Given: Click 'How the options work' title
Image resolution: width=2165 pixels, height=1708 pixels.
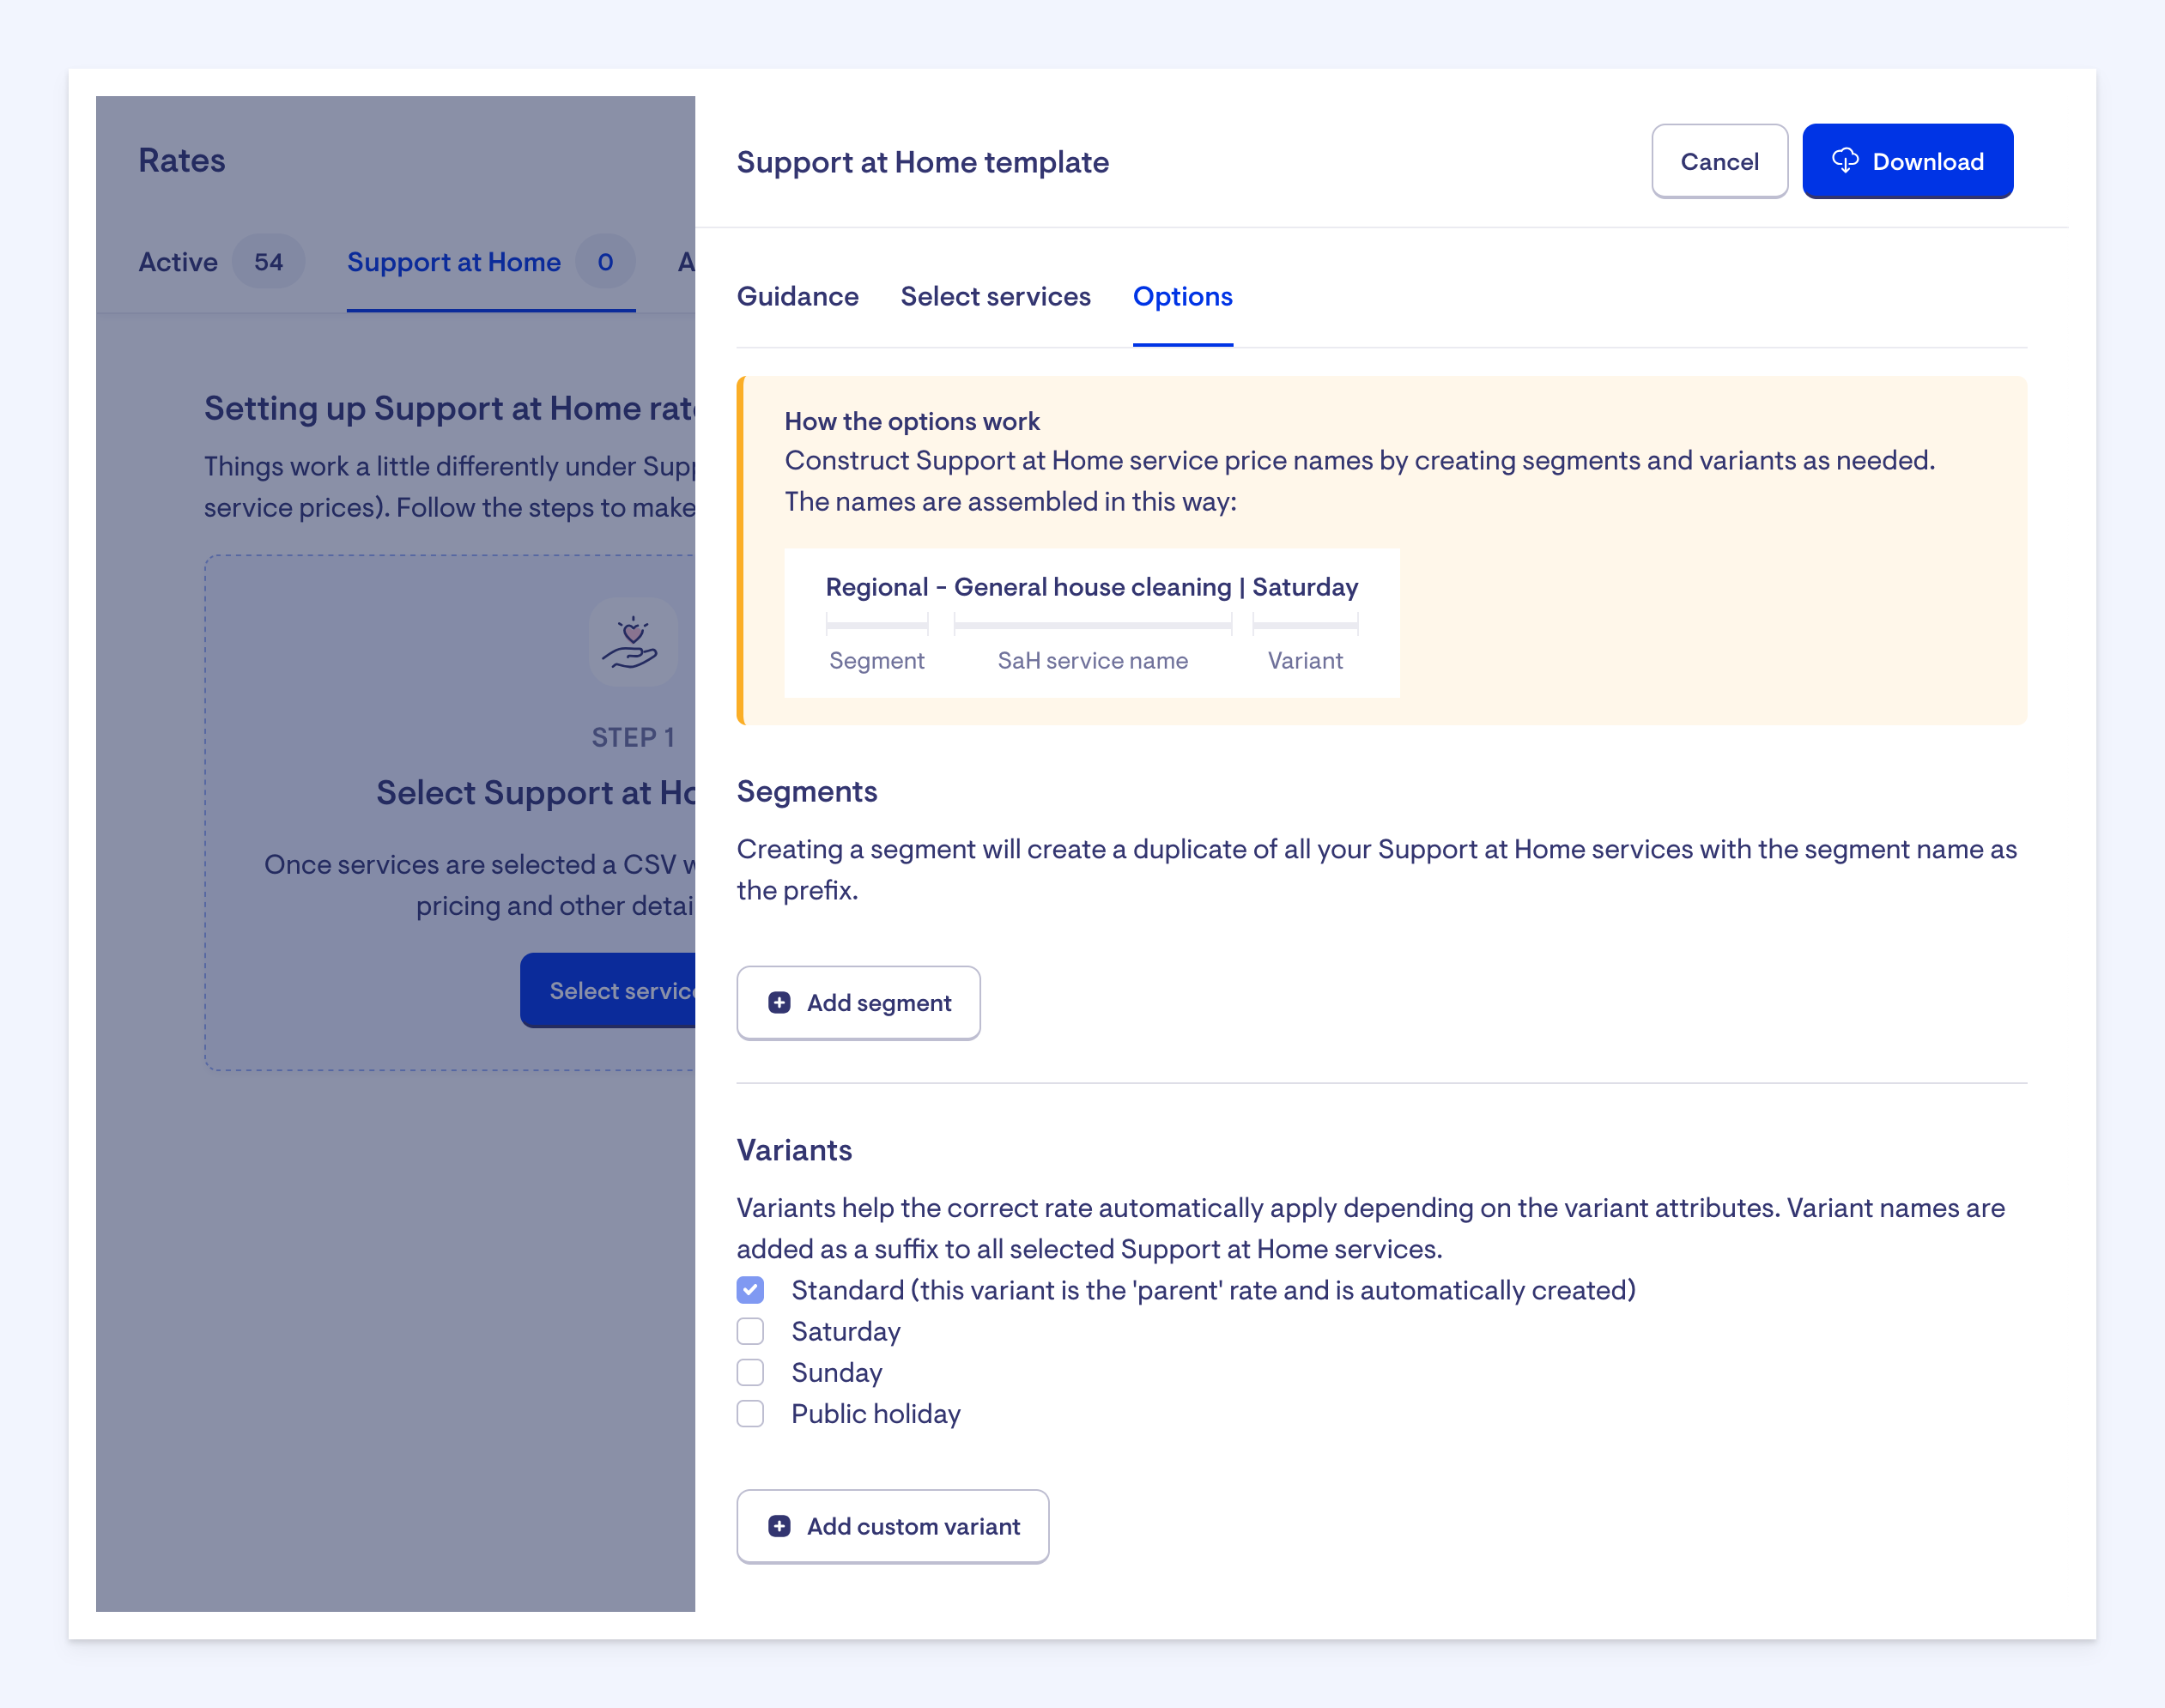Looking at the screenshot, I should [x=911, y=421].
